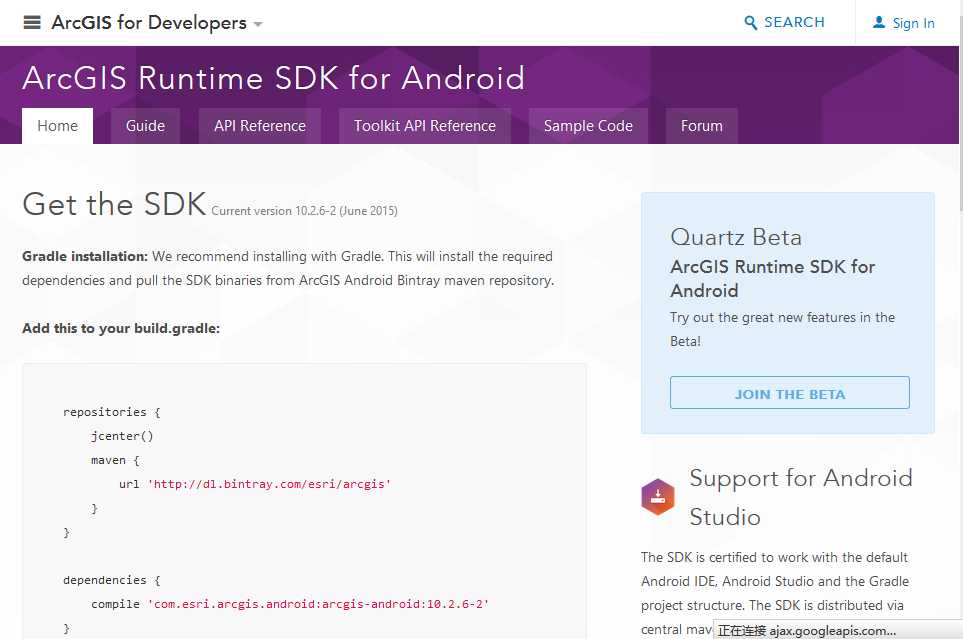
Task: Click the repositories code line
Action: click(x=112, y=412)
